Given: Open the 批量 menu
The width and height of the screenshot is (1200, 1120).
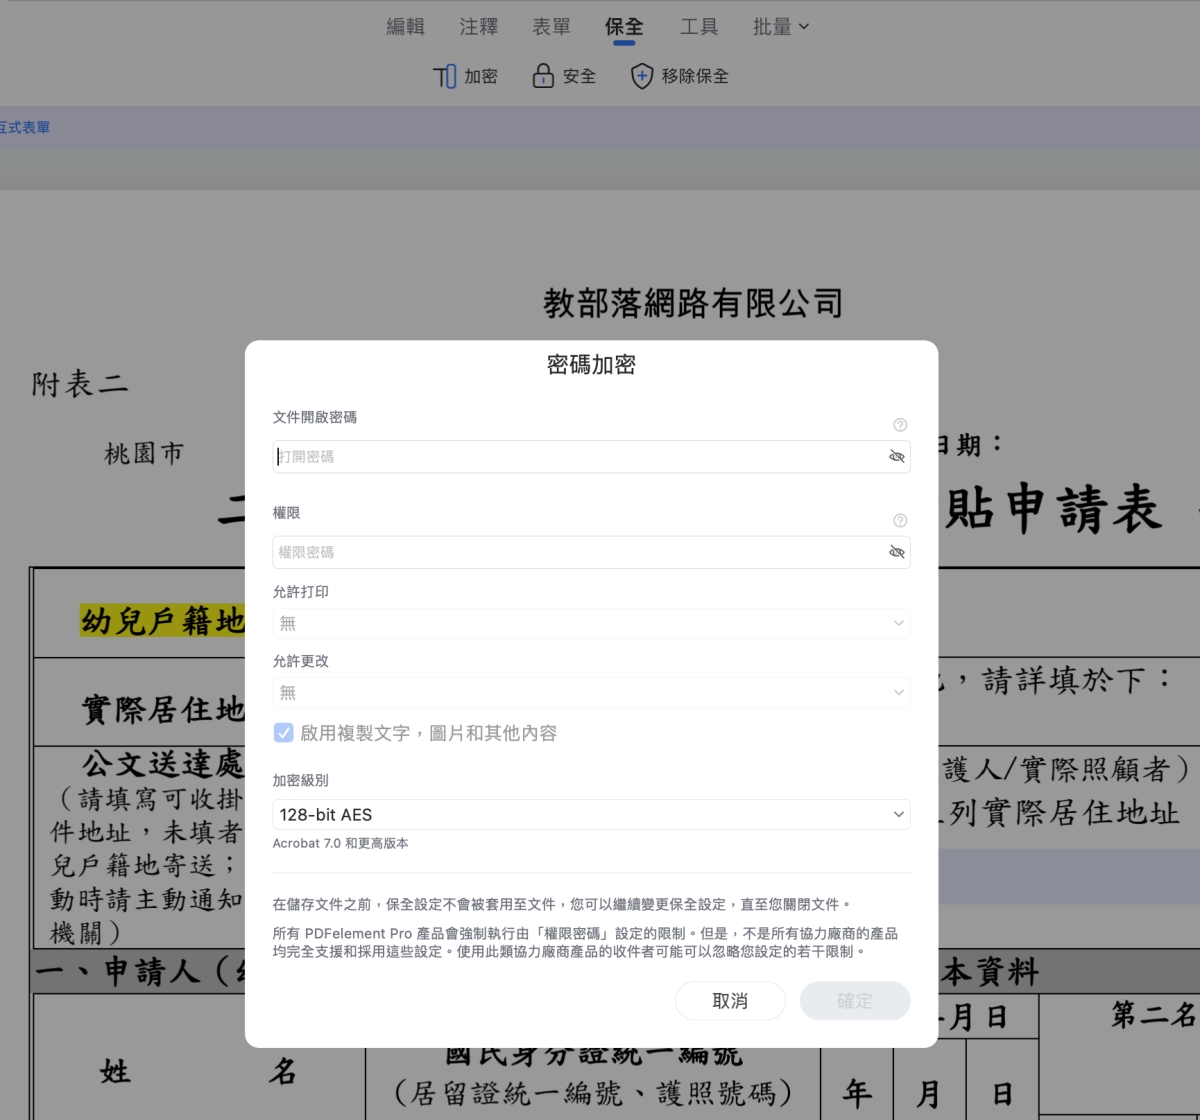Looking at the screenshot, I should [780, 27].
